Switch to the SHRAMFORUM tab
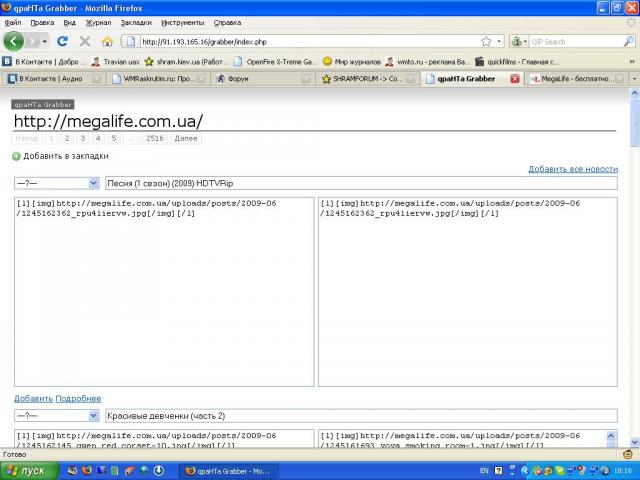 click(368, 79)
